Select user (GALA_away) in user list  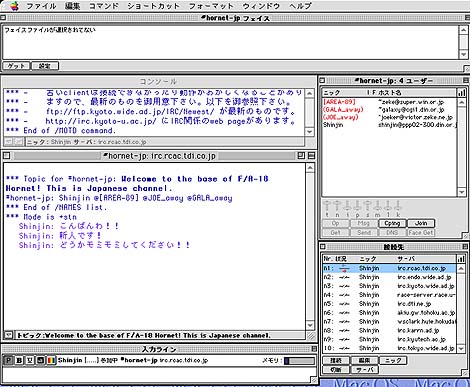click(x=389, y=109)
